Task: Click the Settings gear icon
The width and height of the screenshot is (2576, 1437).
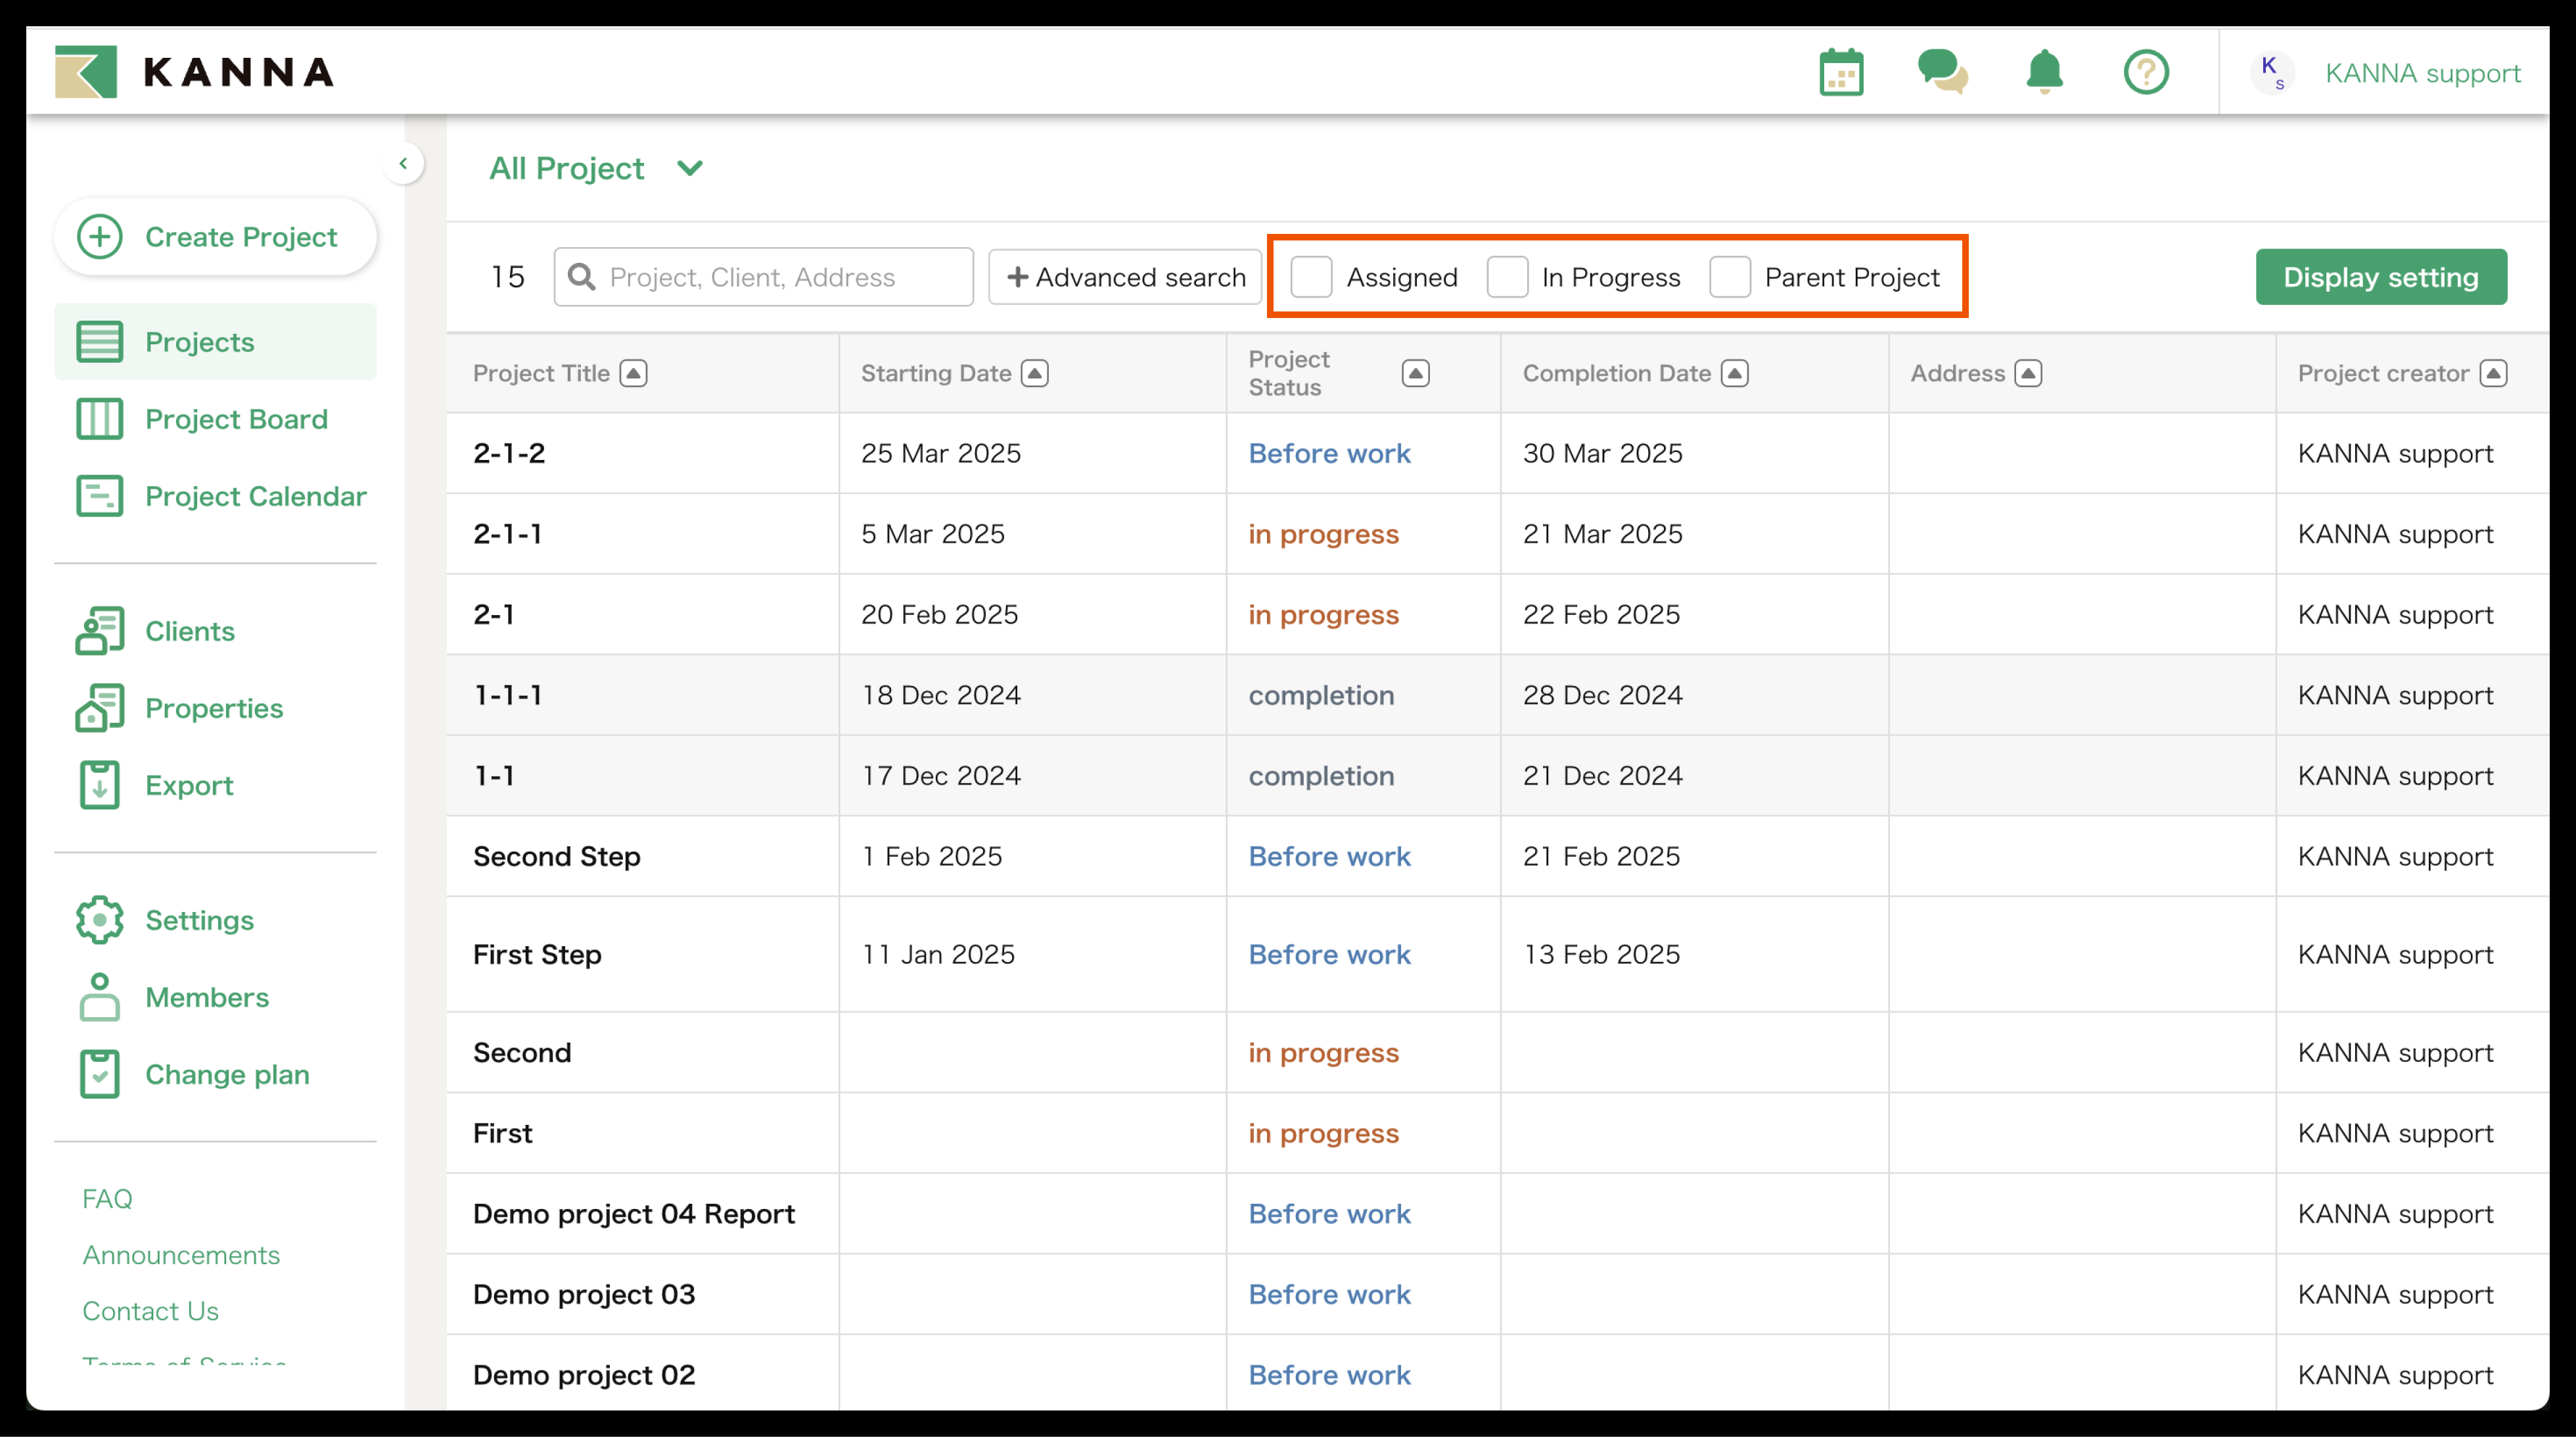Action: click(x=99, y=920)
